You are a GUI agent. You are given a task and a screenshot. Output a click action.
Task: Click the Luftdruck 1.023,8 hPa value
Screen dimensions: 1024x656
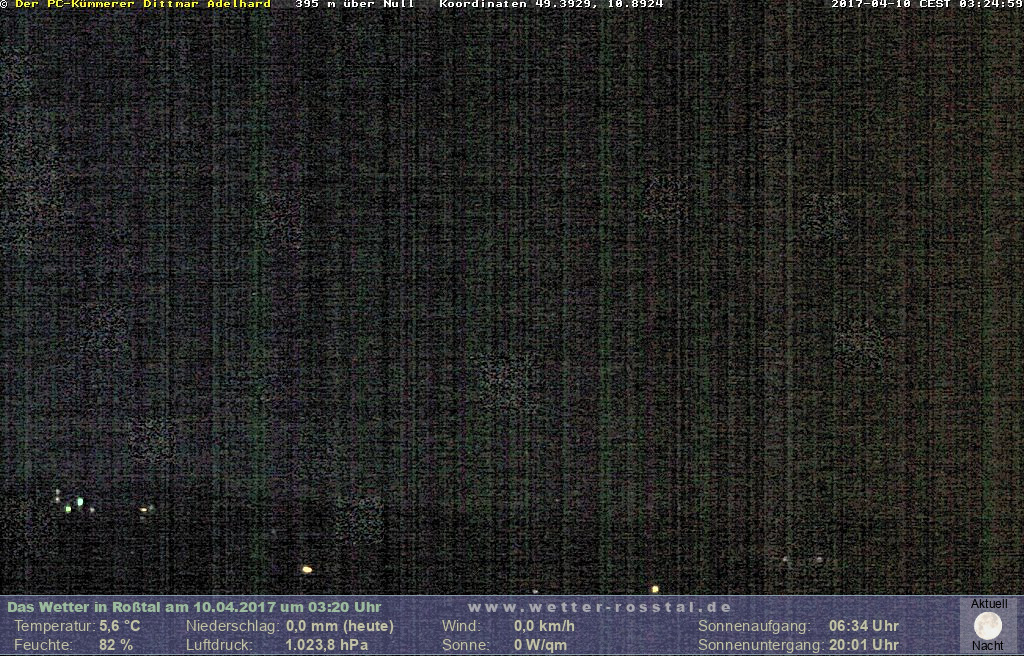pyautogui.click(x=326, y=645)
